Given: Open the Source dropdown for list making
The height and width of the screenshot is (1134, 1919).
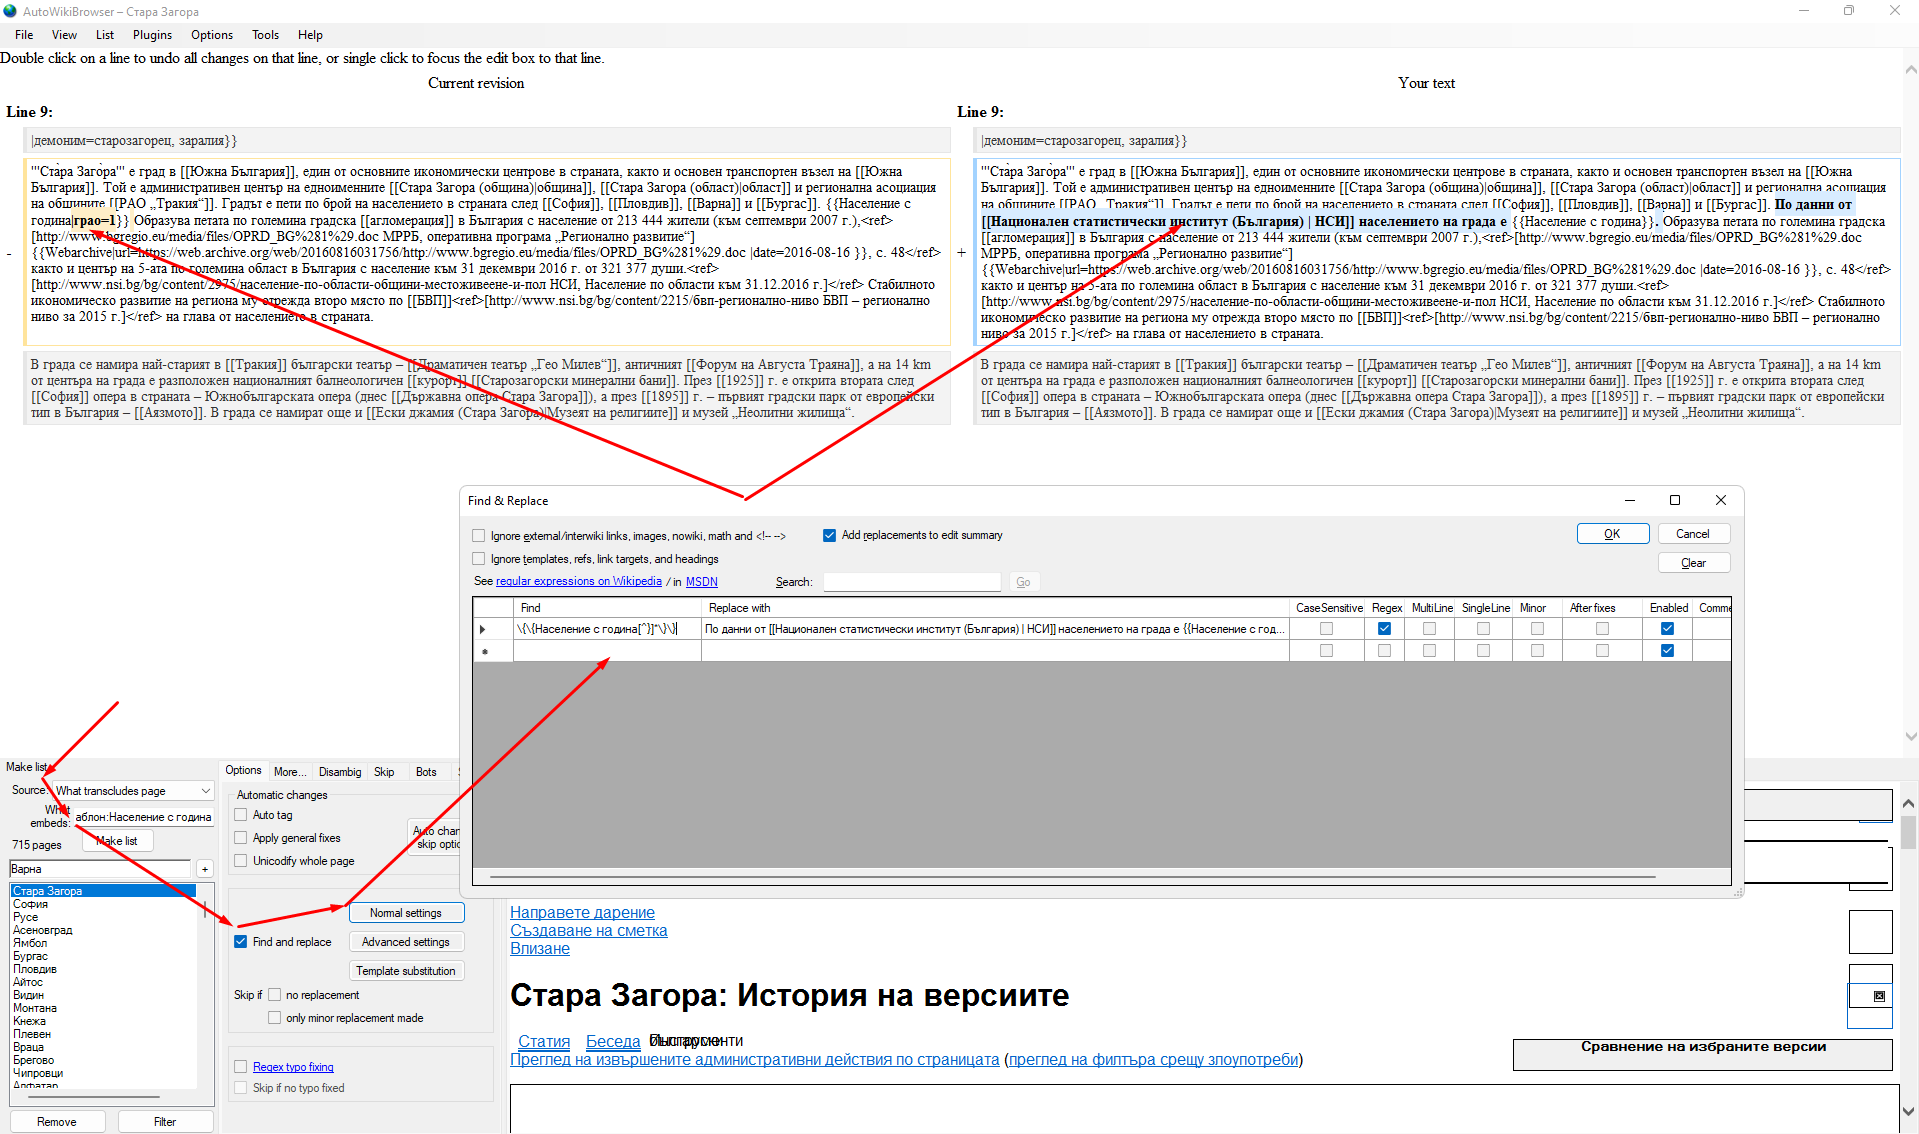Looking at the screenshot, I should [x=205, y=791].
